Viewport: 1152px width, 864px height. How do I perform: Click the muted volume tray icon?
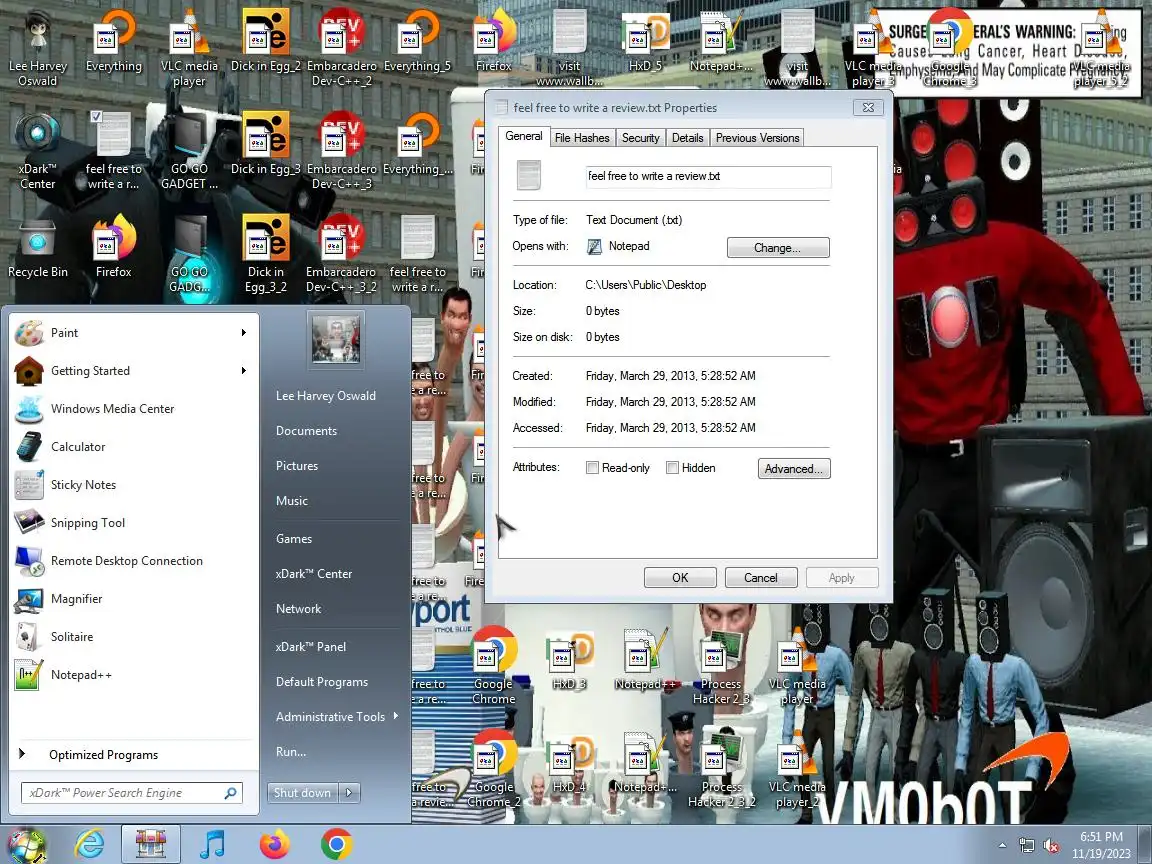(1051, 846)
